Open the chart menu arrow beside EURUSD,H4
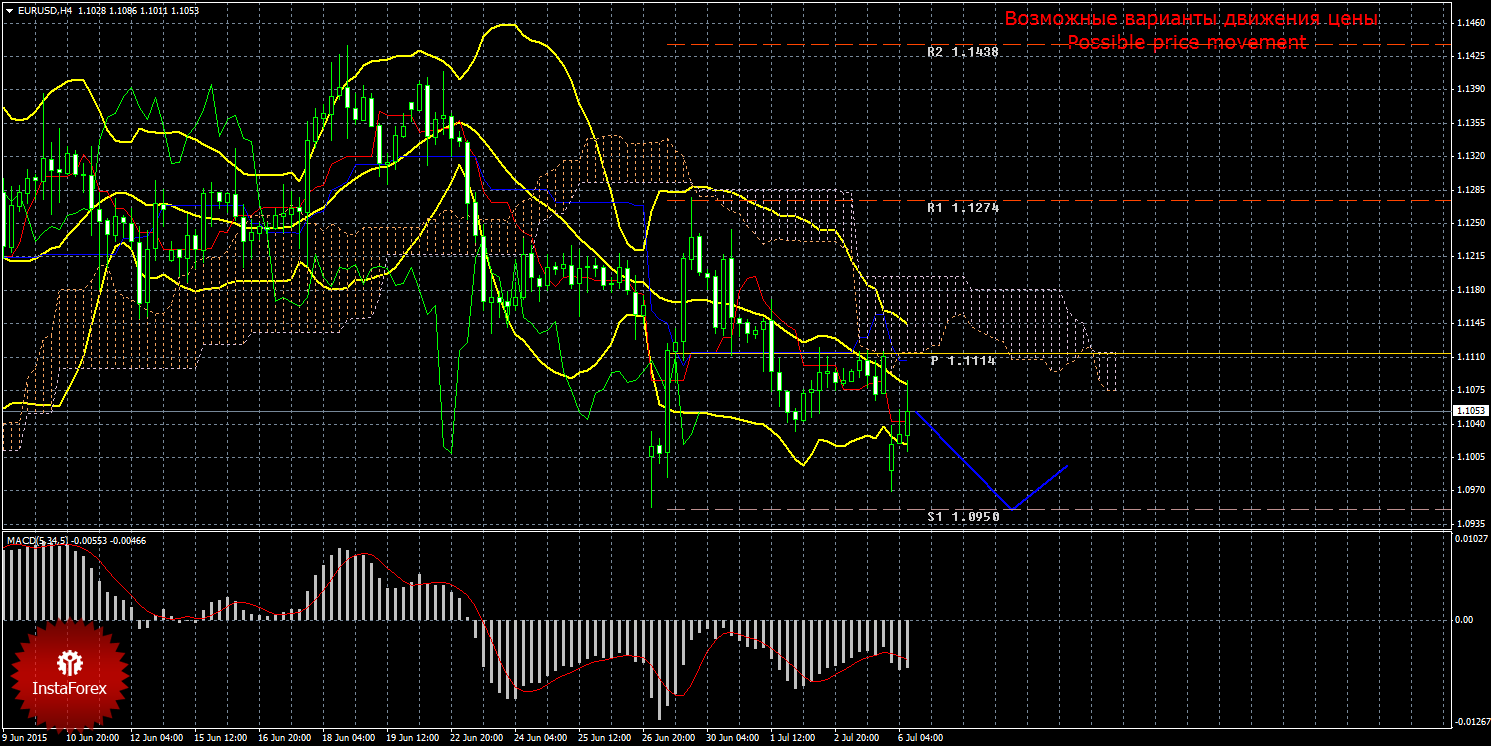Image resolution: width=1491 pixels, height=746 pixels. click(9, 9)
